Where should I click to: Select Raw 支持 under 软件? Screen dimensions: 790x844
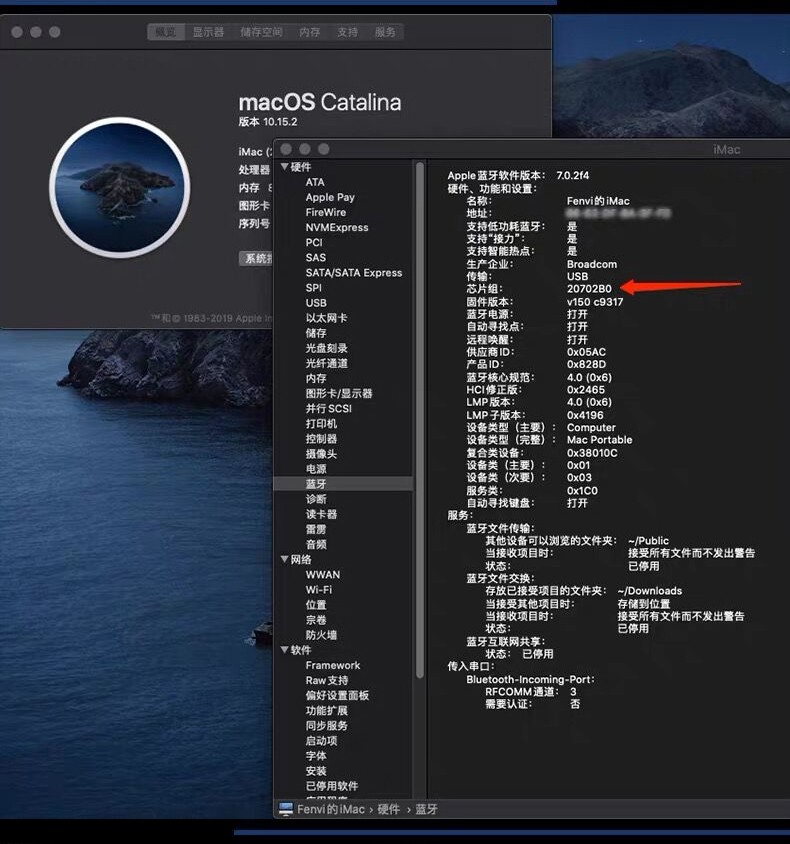click(x=327, y=680)
